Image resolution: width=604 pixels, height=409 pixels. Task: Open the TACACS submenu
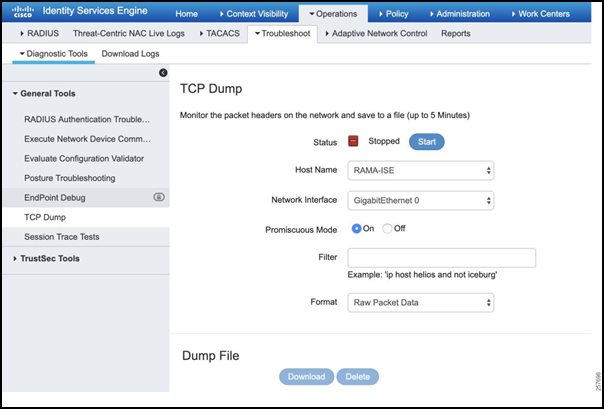pyautogui.click(x=220, y=34)
